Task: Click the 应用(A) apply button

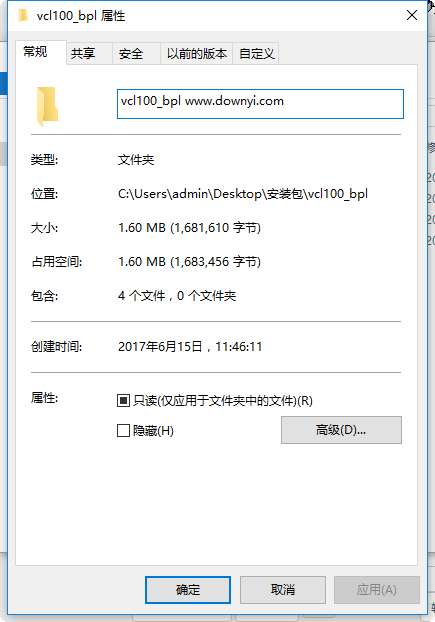Action: coord(377,590)
